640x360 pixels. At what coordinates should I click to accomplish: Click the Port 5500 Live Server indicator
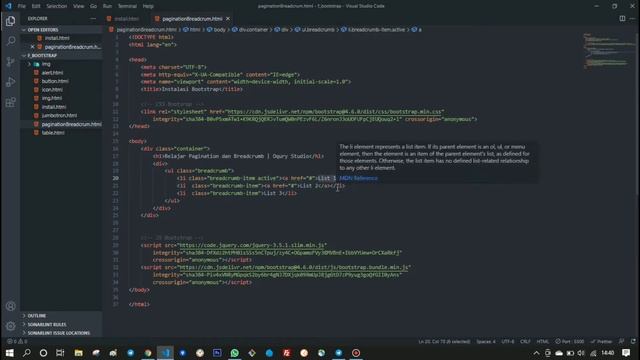click(569, 341)
